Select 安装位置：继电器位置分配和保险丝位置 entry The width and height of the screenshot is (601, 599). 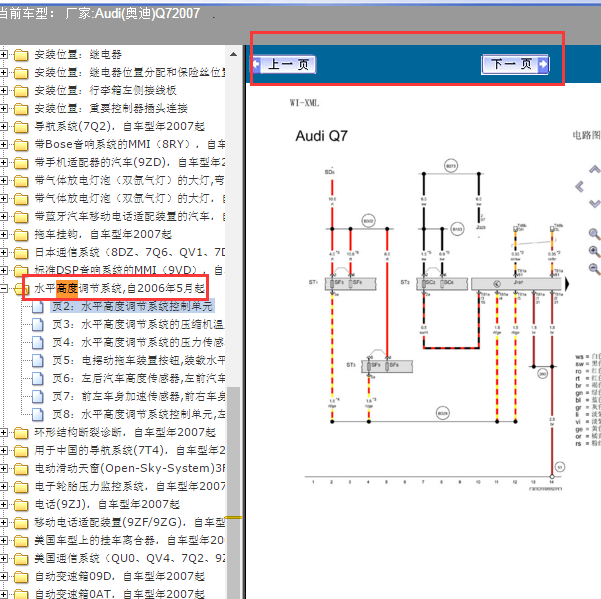[130, 72]
